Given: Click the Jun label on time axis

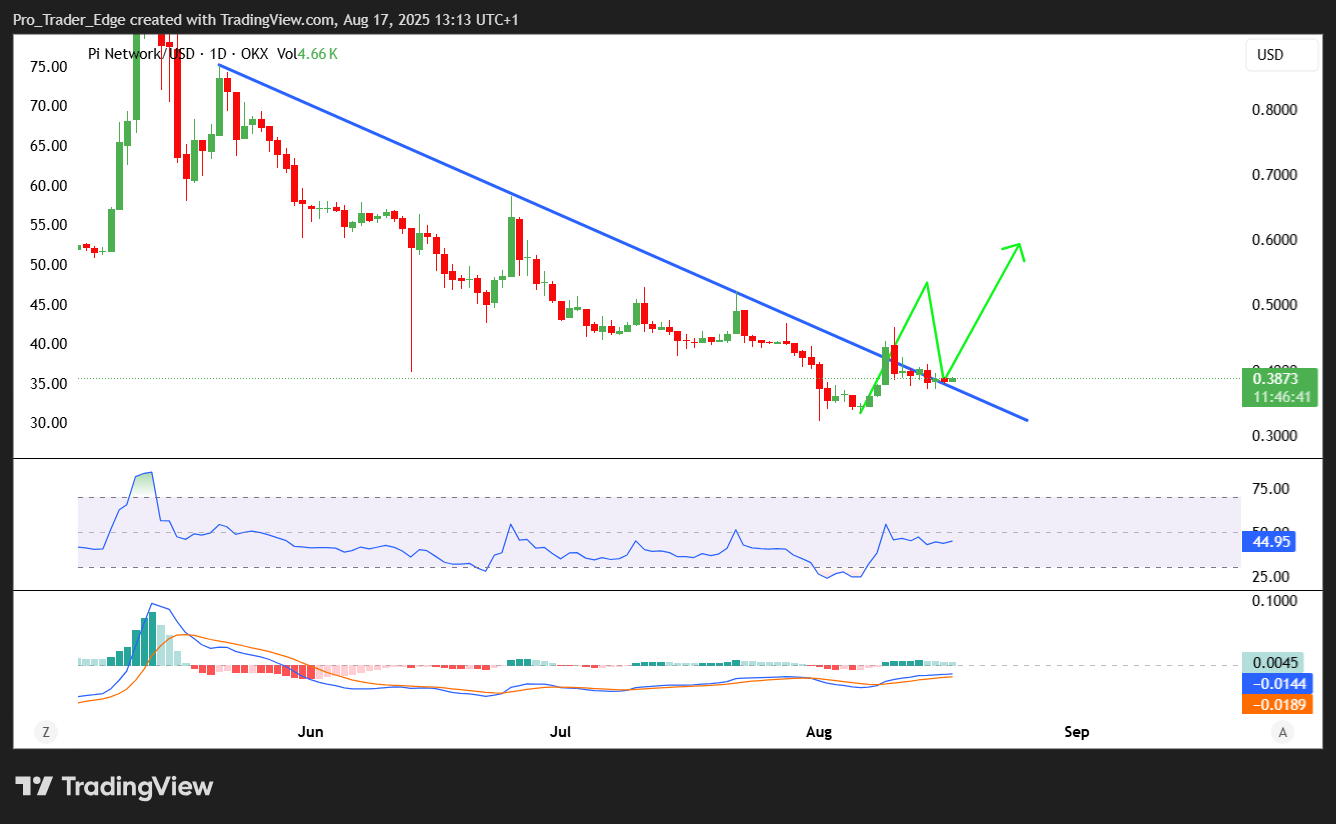Looking at the screenshot, I should click(311, 732).
